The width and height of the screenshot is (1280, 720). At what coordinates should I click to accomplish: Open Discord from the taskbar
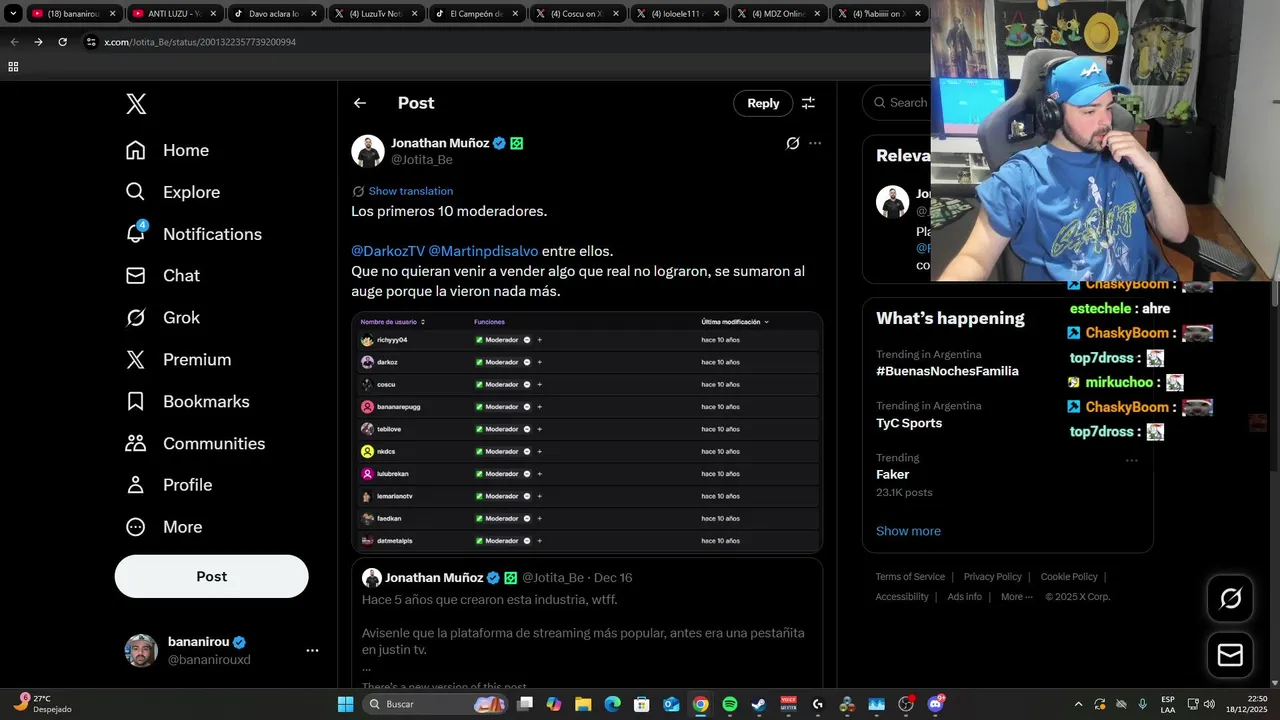[936, 704]
